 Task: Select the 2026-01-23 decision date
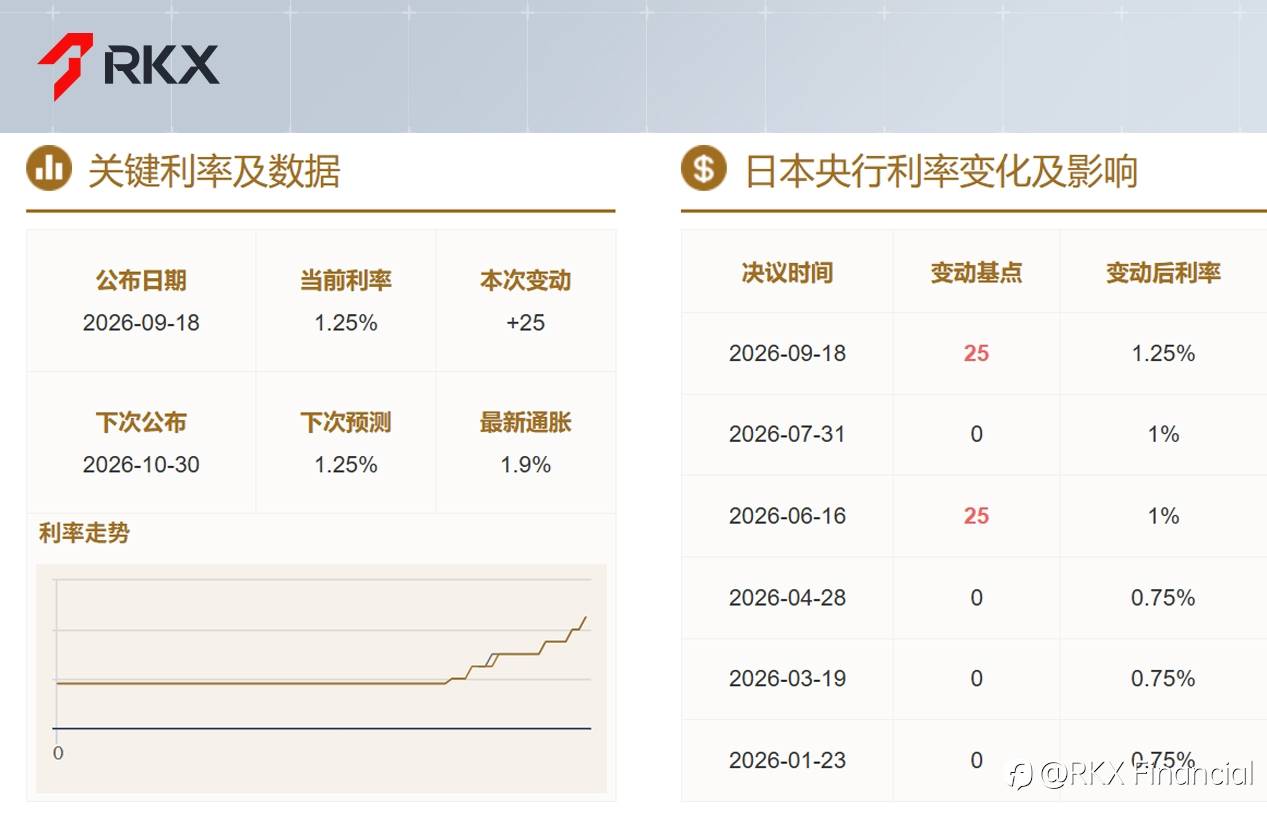[x=787, y=761]
